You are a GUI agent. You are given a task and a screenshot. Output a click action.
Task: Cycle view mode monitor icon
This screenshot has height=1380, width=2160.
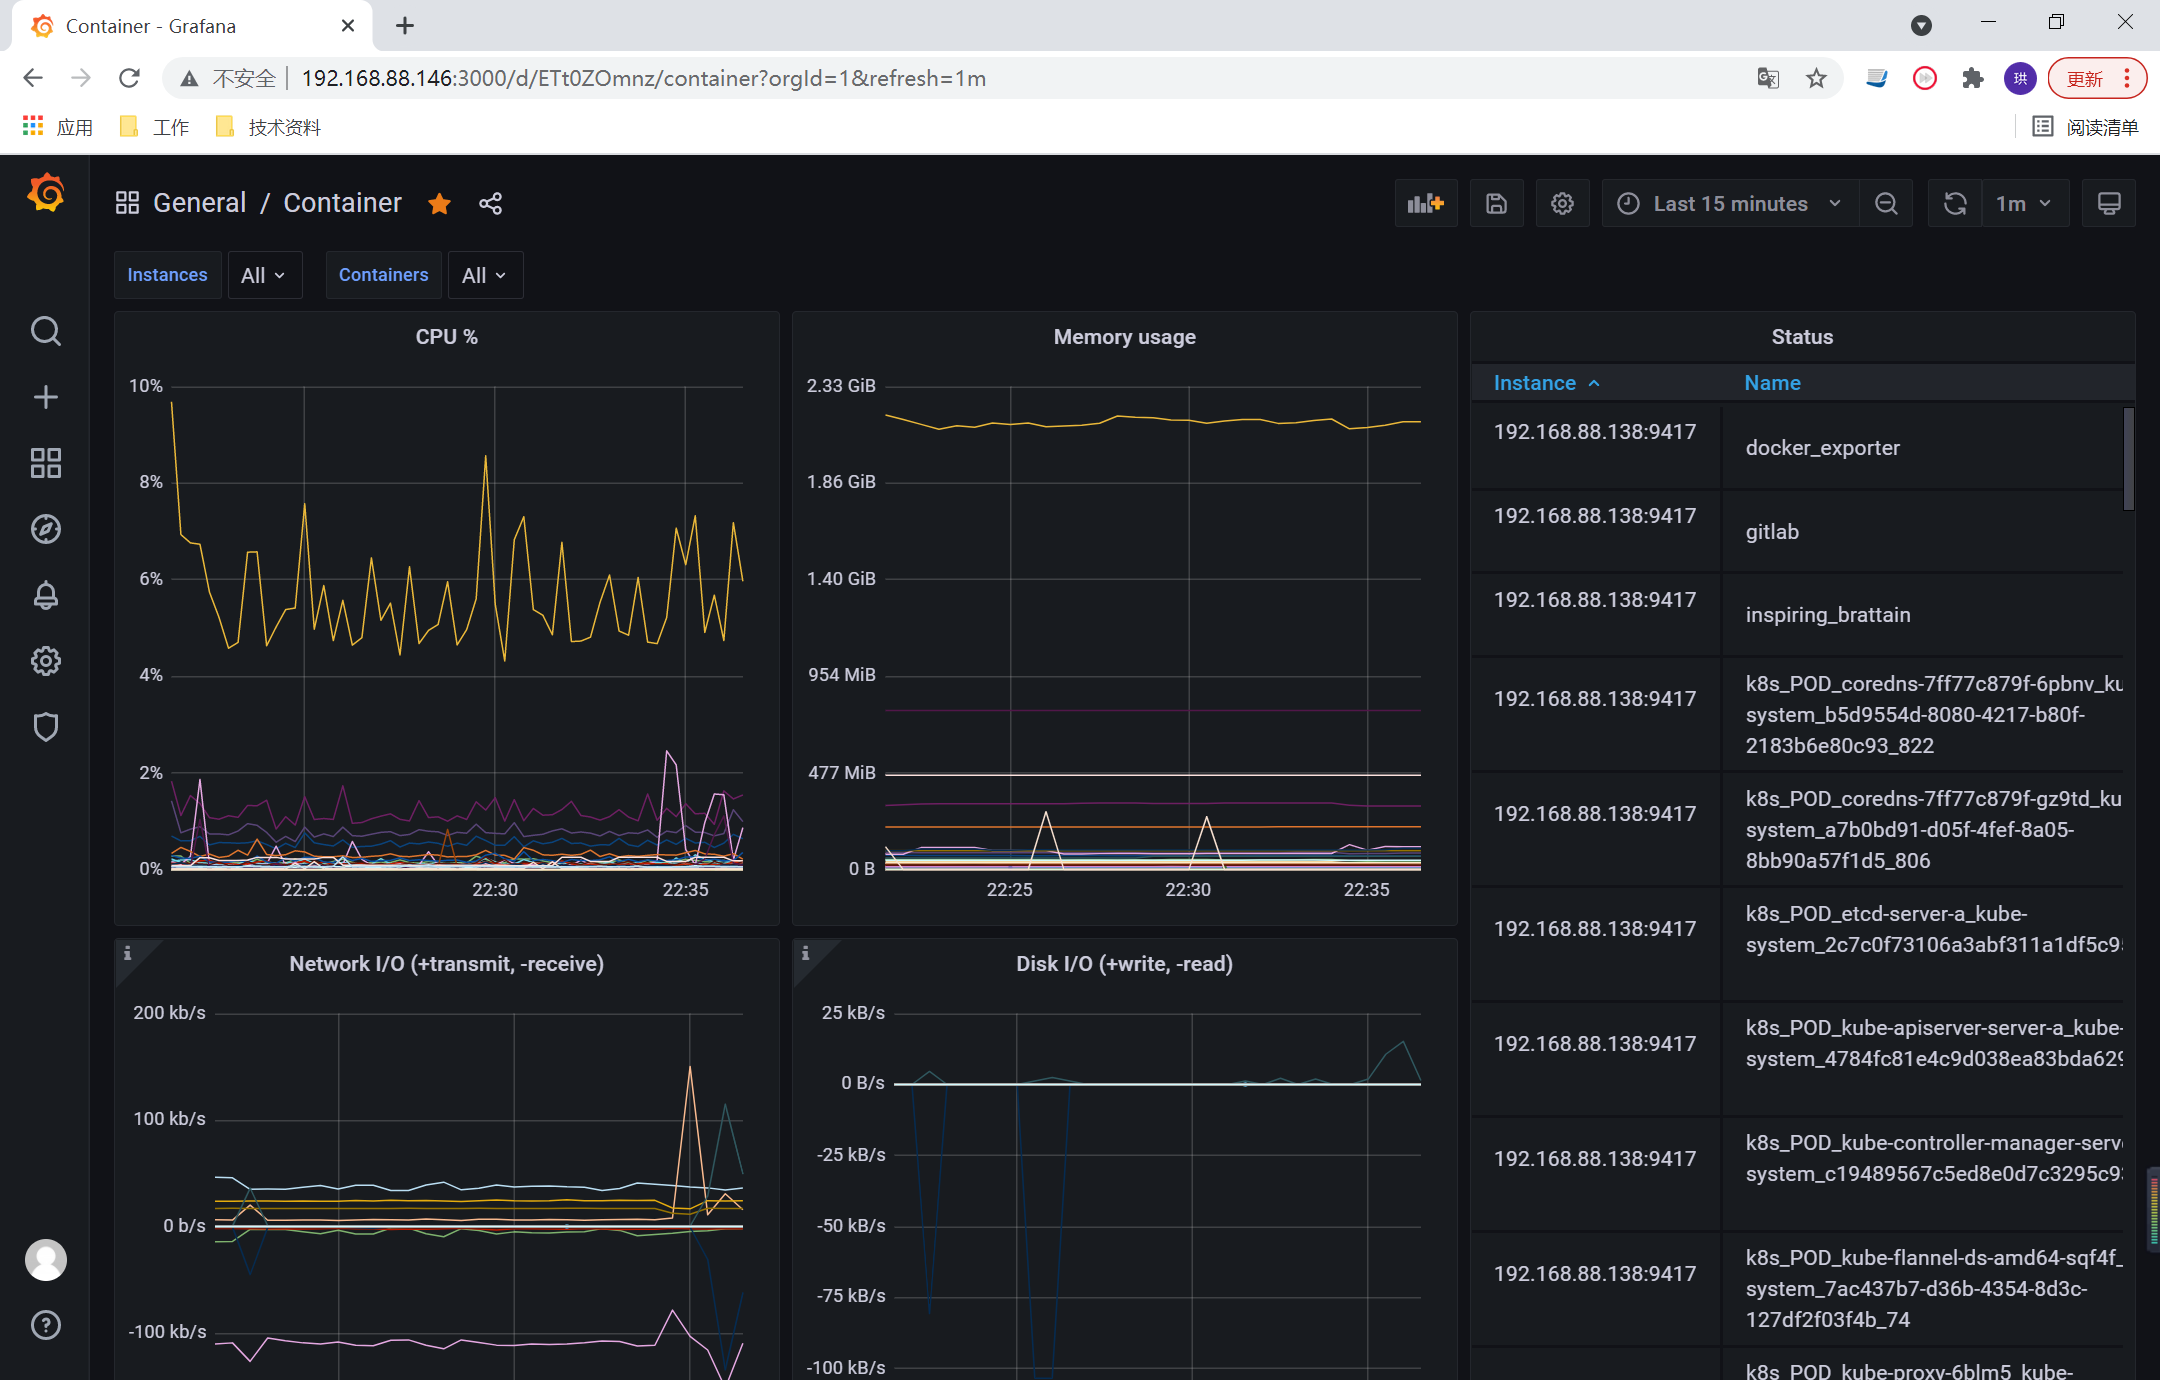coord(2108,204)
